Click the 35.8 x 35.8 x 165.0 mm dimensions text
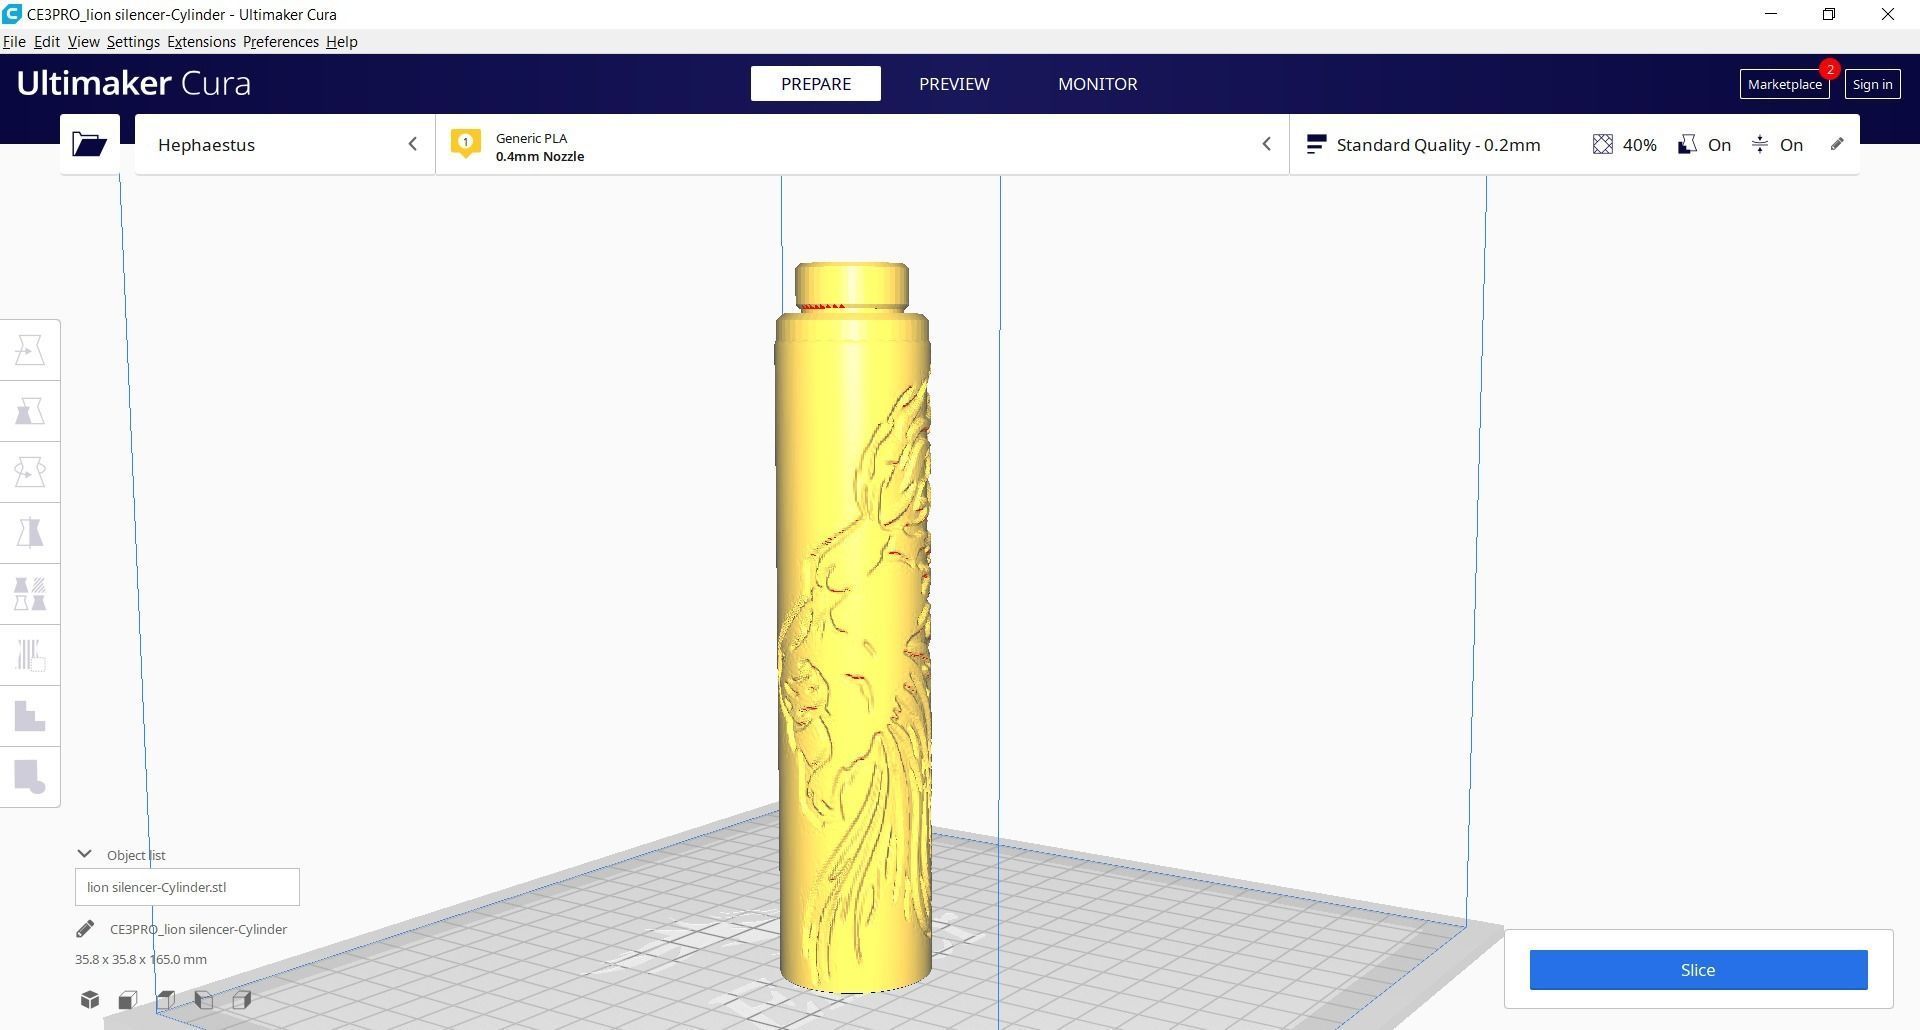 point(141,959)
